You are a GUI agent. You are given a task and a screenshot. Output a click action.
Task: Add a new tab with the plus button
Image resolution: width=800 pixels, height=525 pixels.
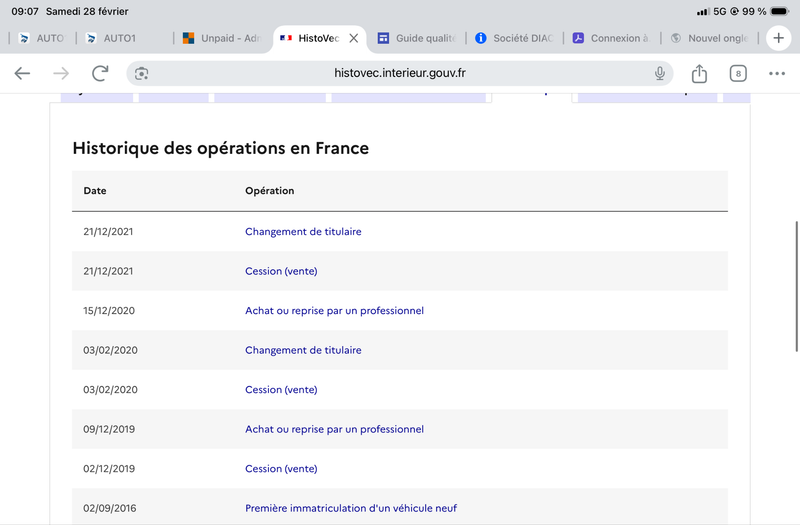[779, 38]
